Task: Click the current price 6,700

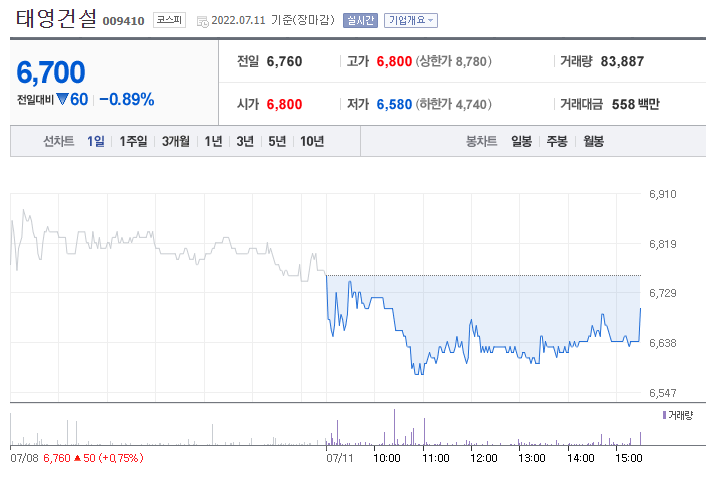Action: pos(51,73)
